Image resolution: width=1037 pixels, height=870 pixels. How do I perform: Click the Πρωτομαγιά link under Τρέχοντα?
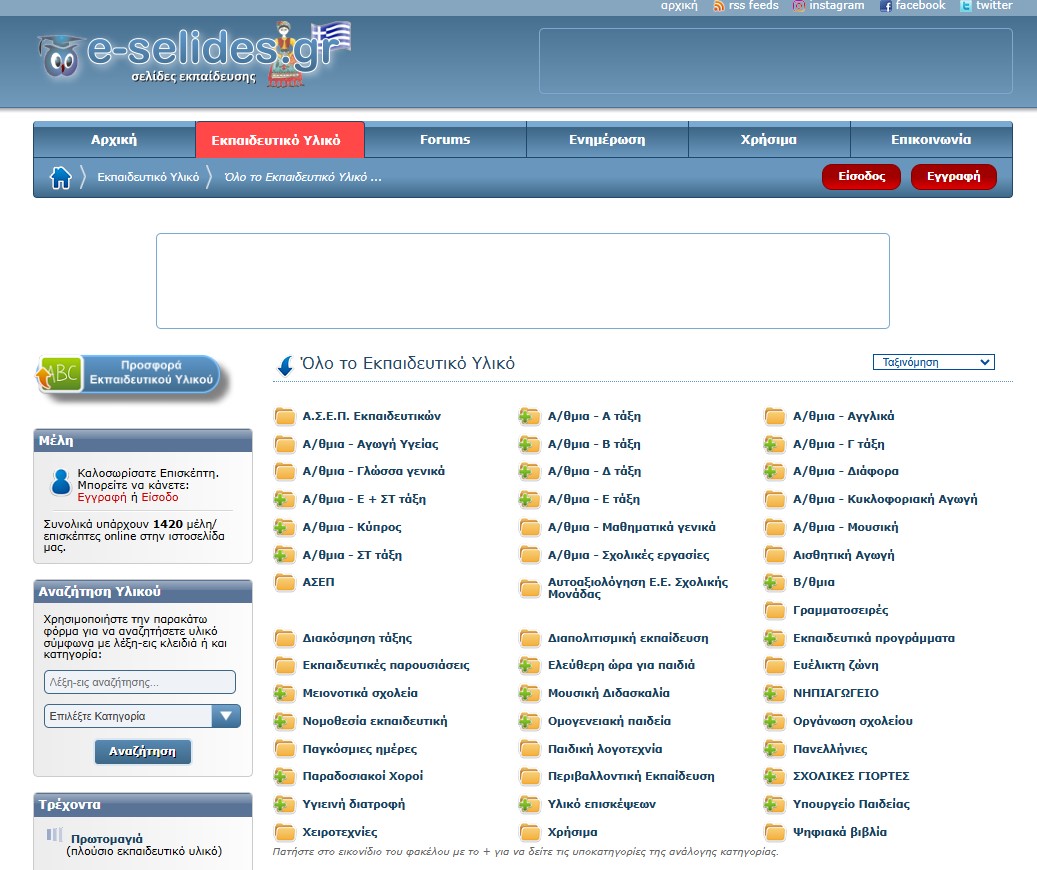[107, 839]
